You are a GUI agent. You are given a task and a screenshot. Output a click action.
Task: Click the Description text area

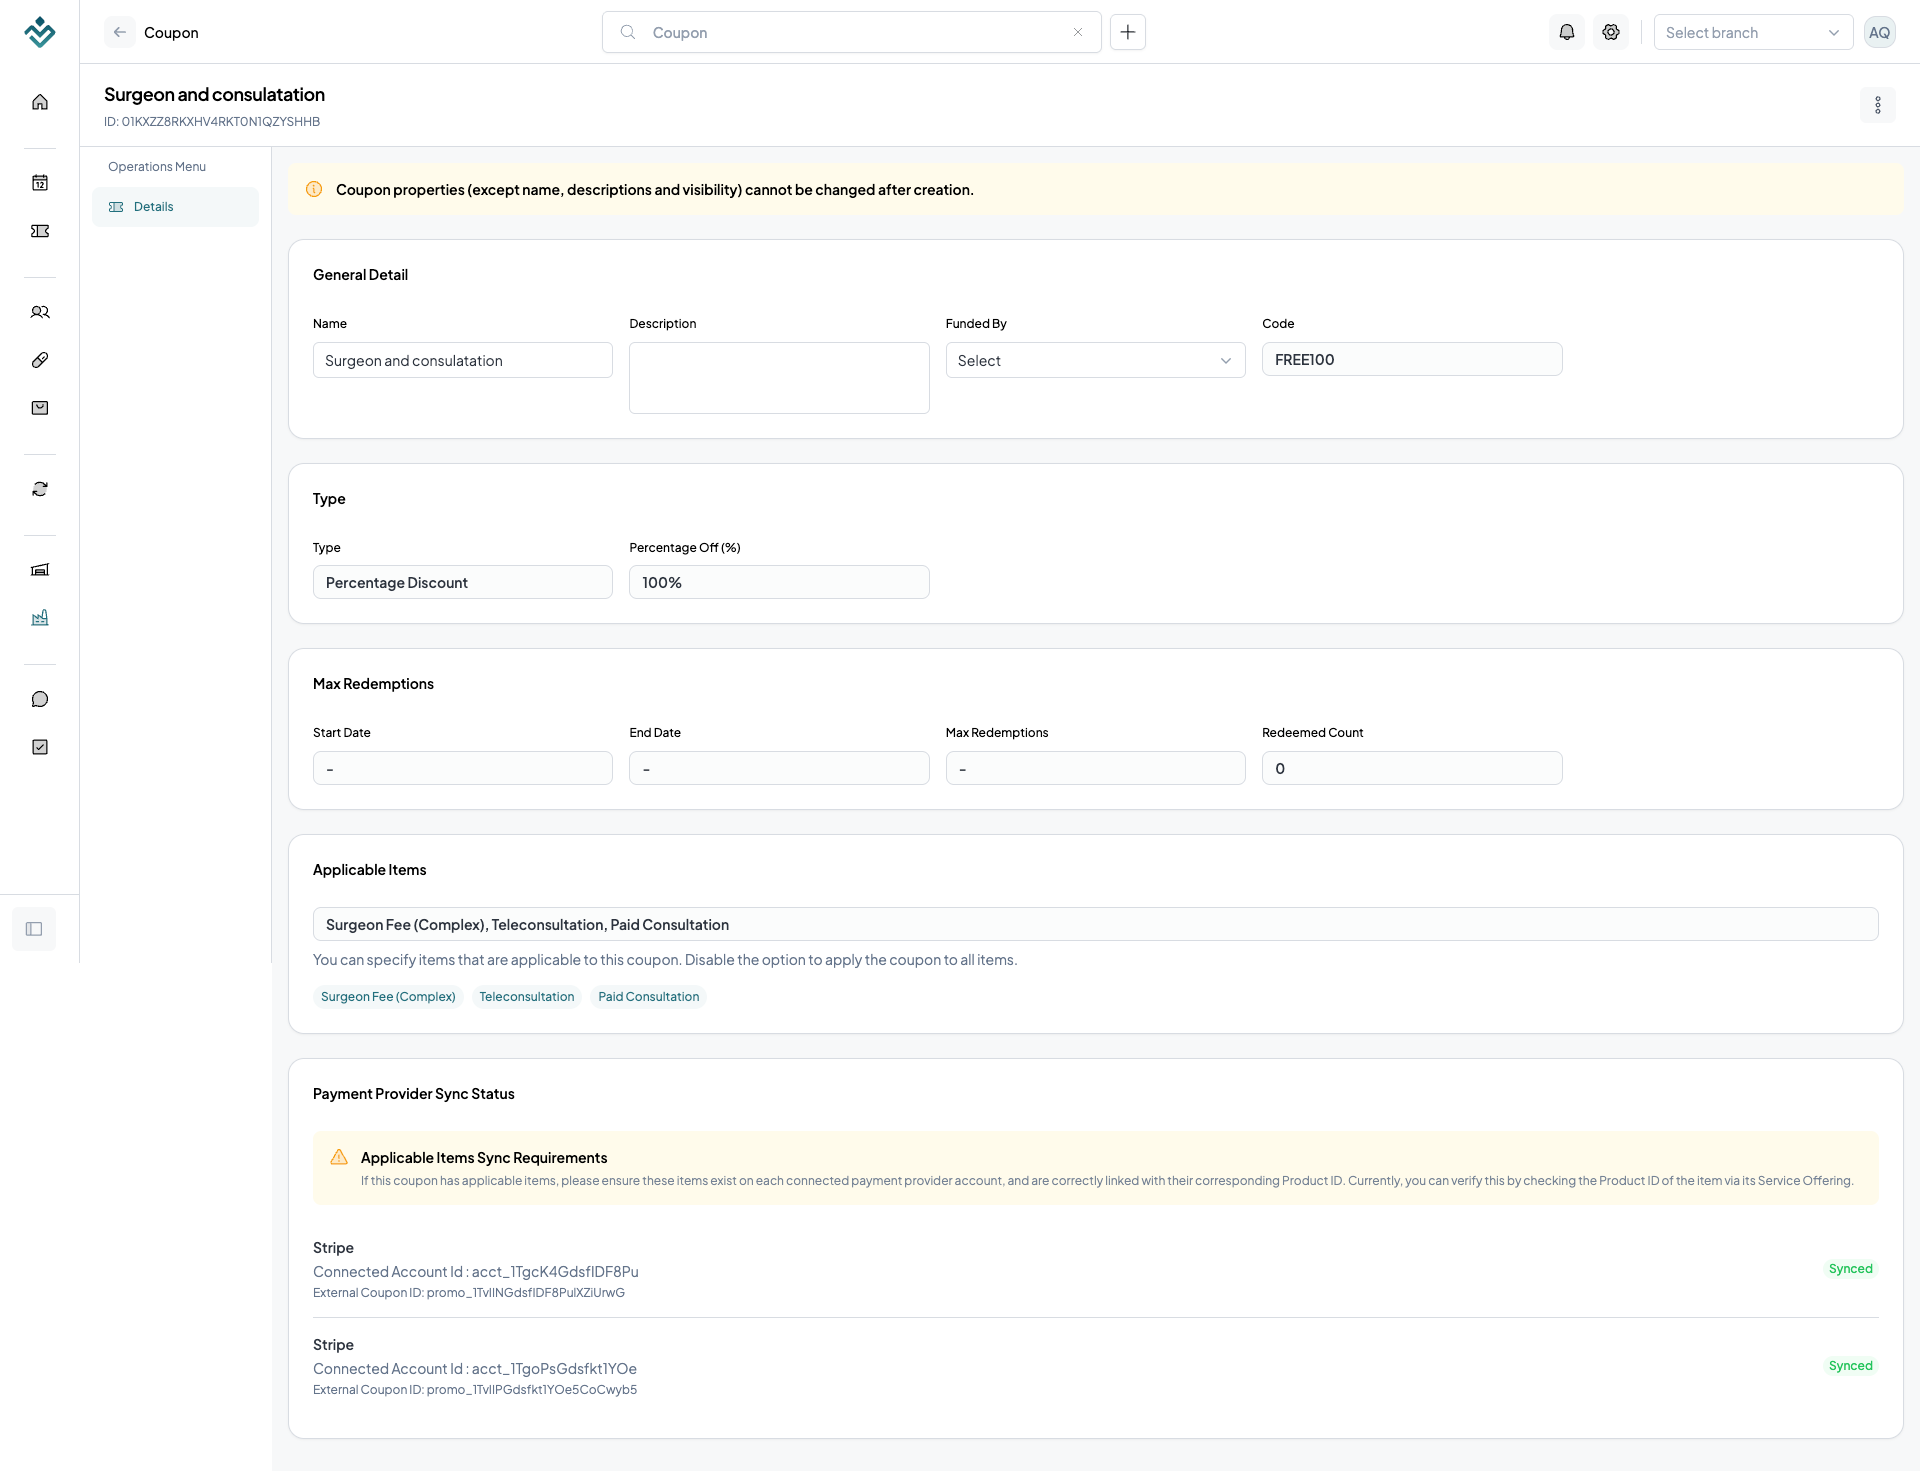779,378
